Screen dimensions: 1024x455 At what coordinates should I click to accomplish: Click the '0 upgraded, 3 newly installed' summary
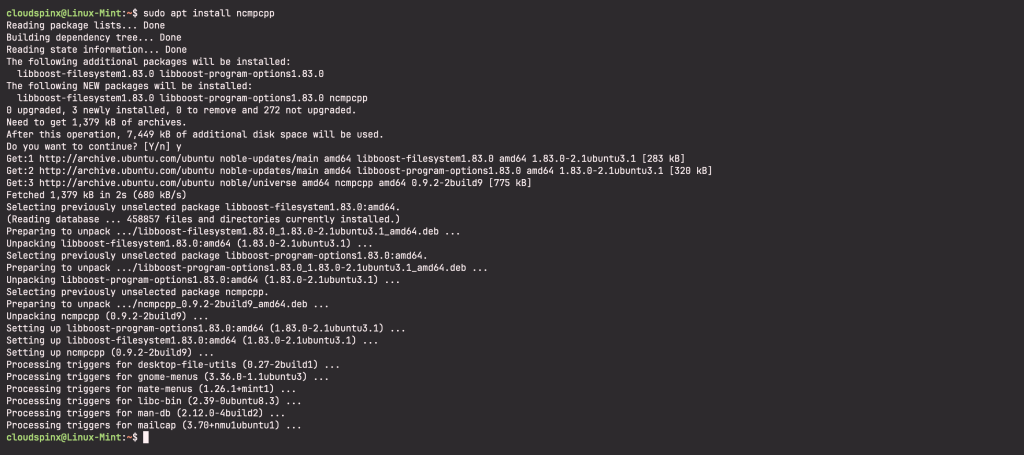point(182,110)
